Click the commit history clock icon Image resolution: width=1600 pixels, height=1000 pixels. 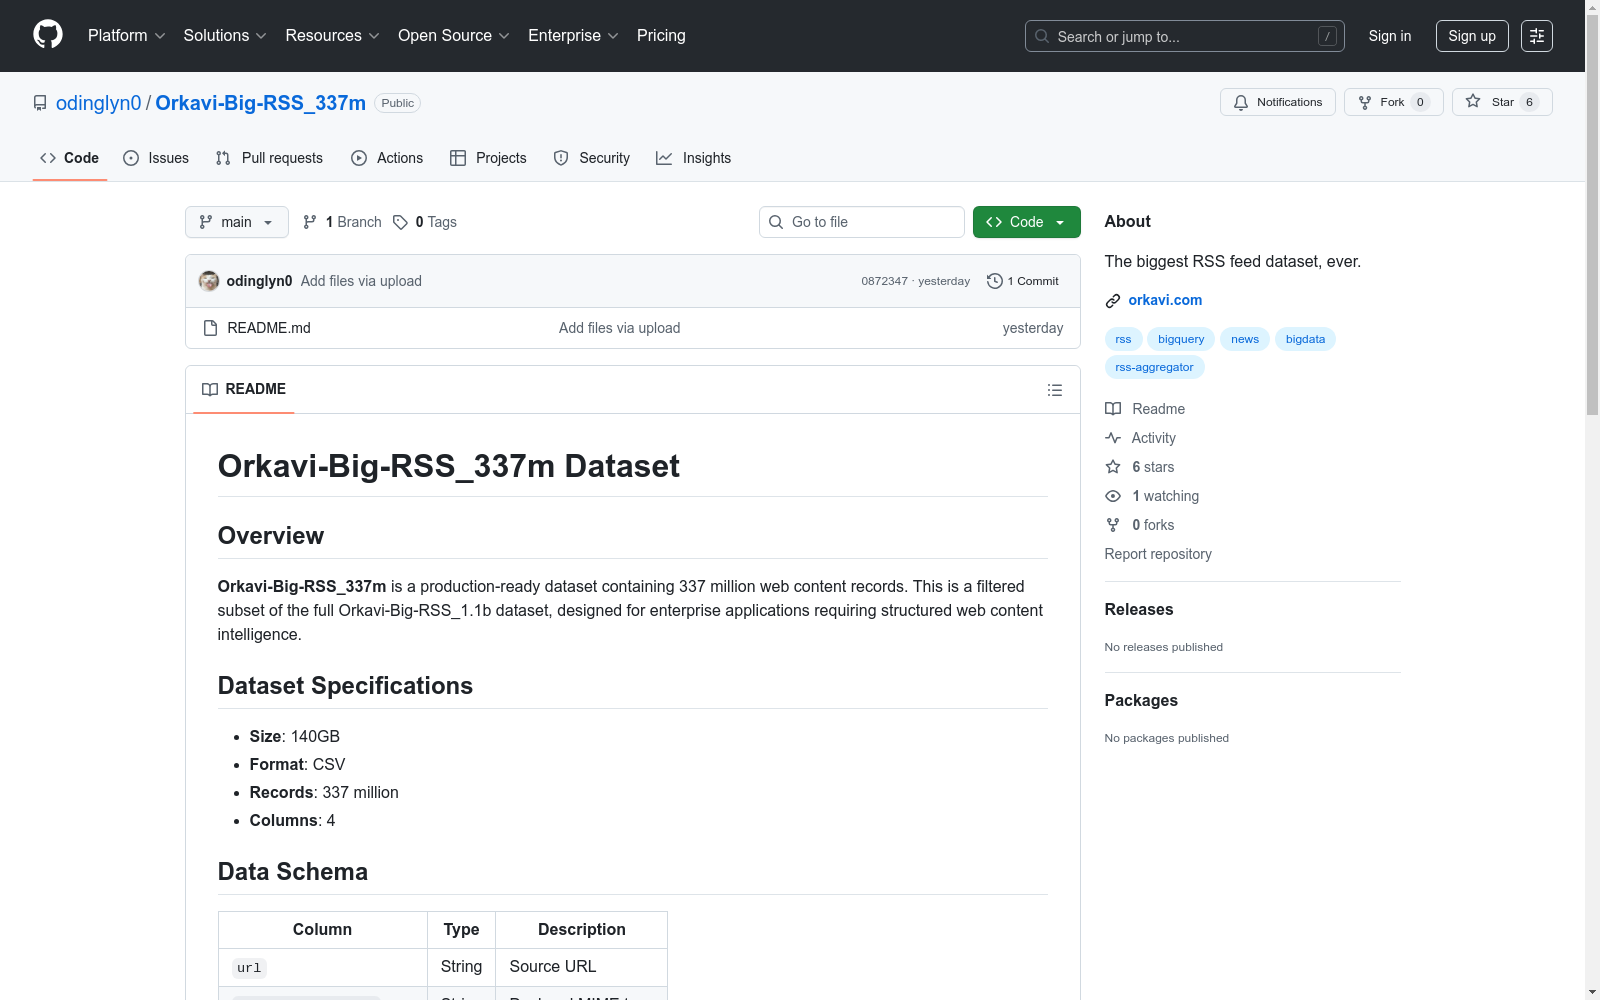click(994, 281)
